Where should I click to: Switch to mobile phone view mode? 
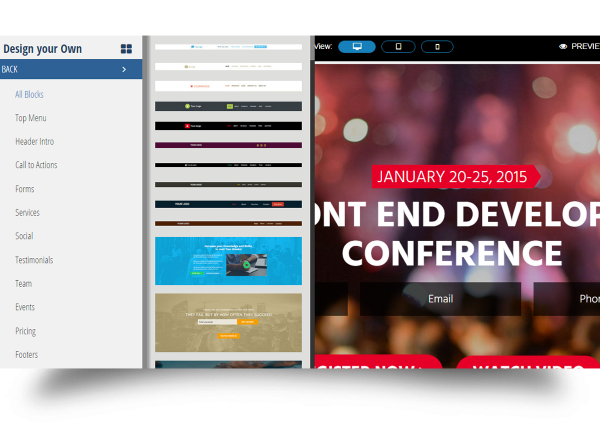click(437, 47)
